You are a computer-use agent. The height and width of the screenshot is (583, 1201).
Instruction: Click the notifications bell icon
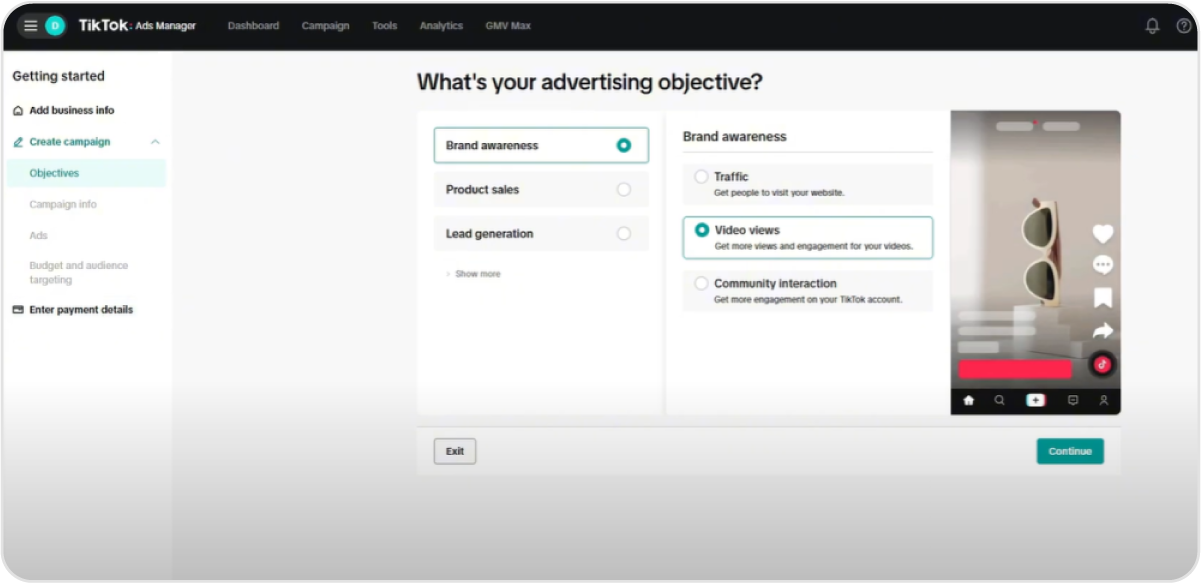(x=1153, y=26)
